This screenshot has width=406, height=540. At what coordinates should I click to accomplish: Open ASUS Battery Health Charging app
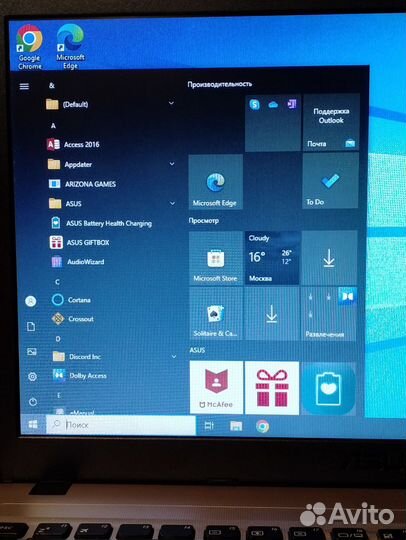tap(101, 223)
